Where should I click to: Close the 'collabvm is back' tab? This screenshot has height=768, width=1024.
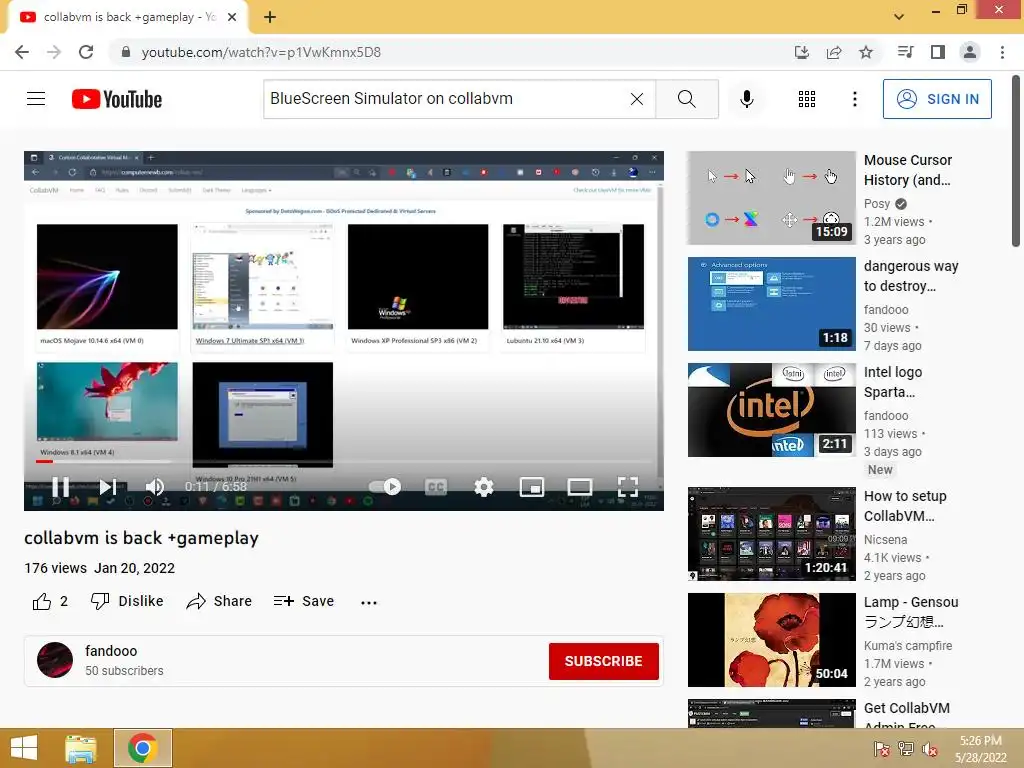coord(232,17)
